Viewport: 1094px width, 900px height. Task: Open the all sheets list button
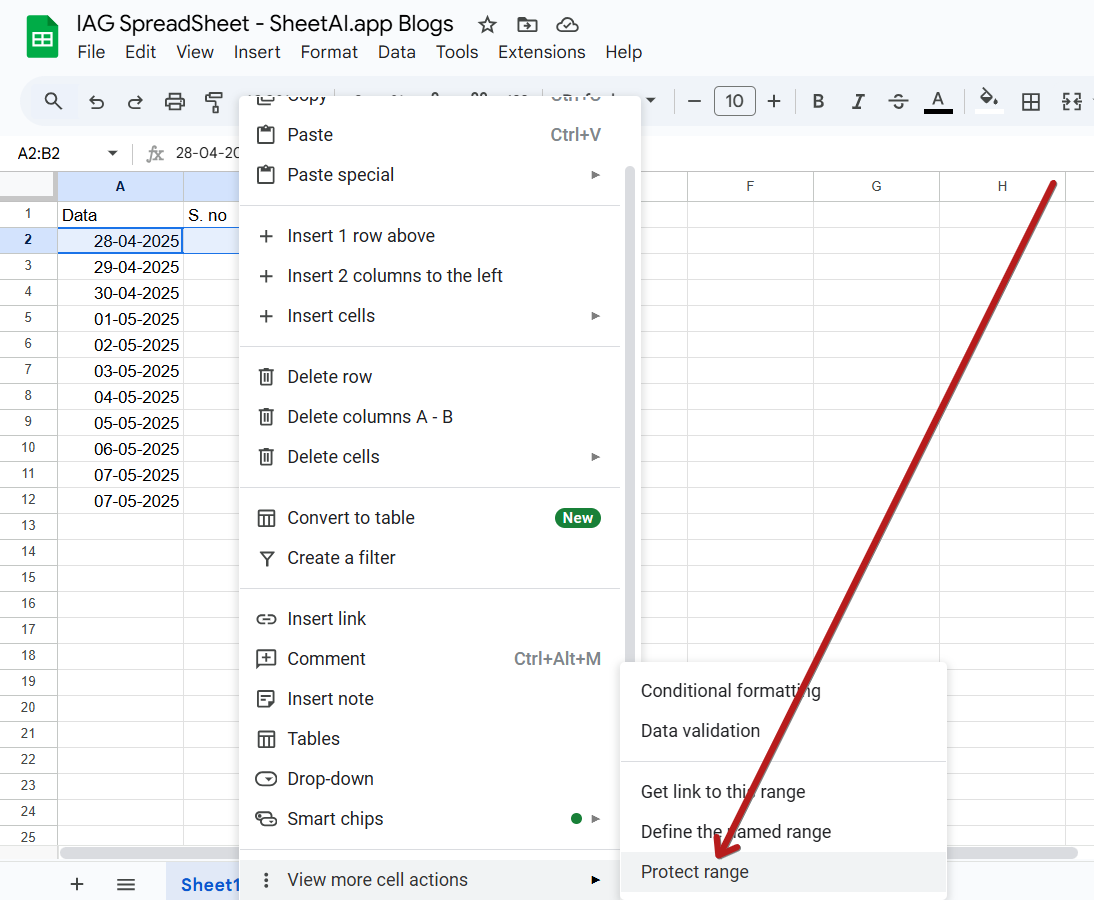126,885
